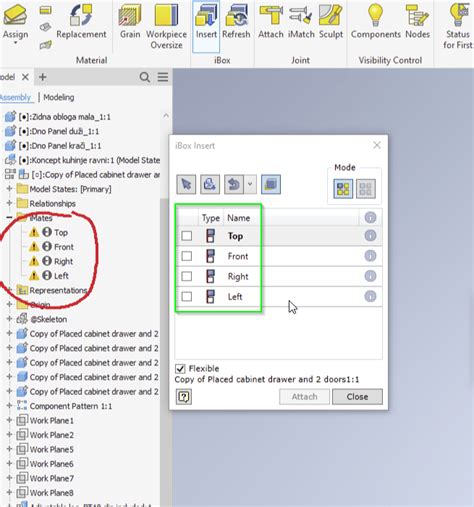Select Work Plane8 in tree
This screenshot has height=507, width=474.
(x=51, y=492)
